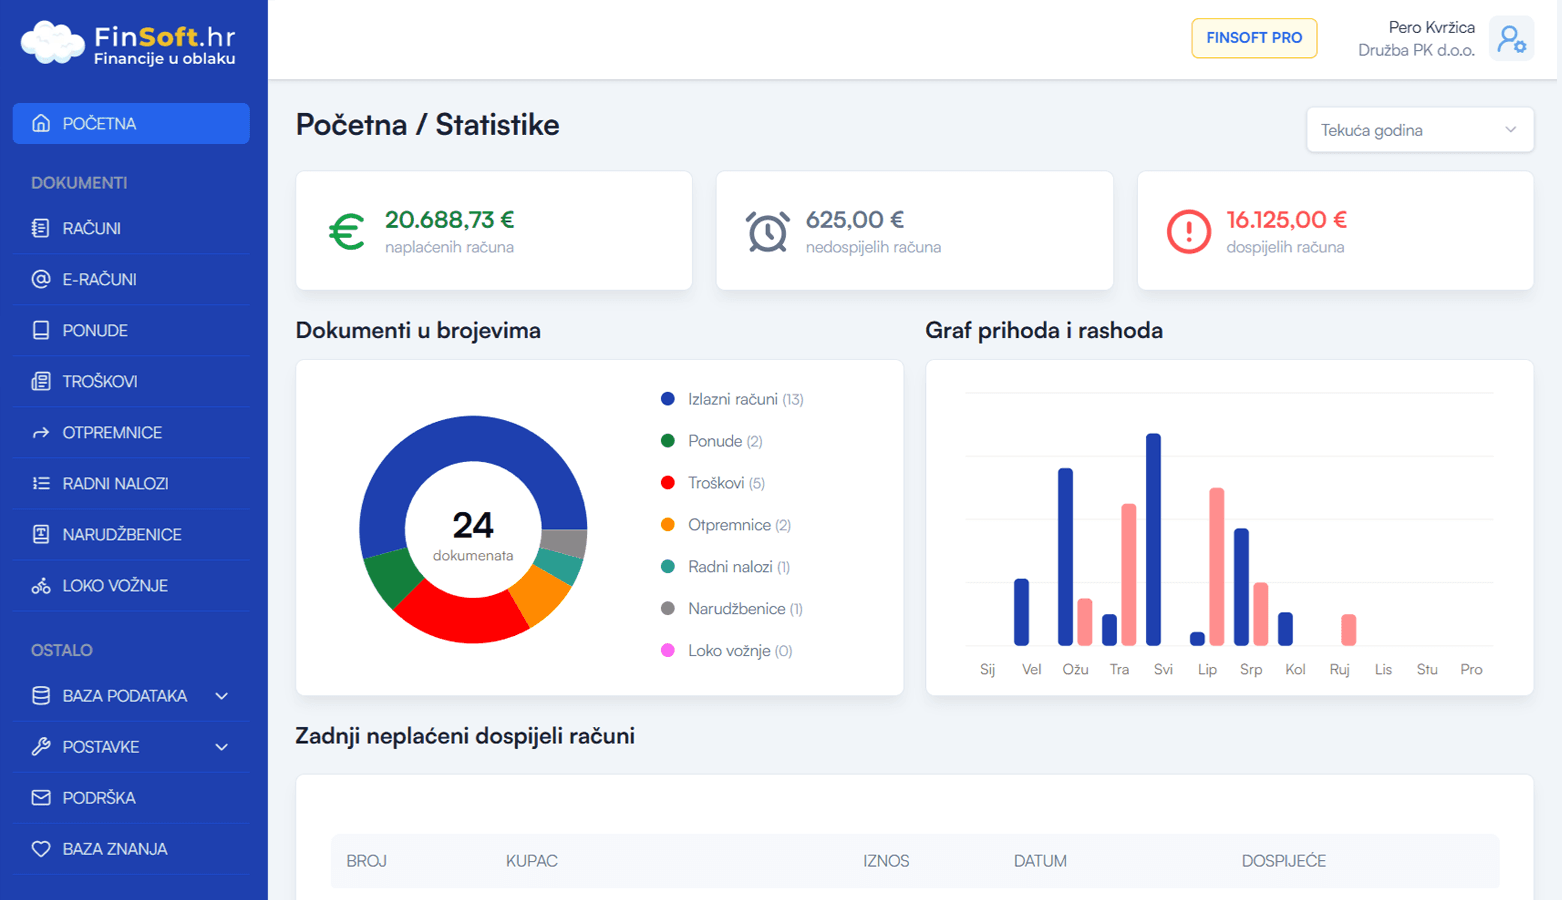
Task: Select Radni nalozi in the sidebar
Action: click(115, 483)
